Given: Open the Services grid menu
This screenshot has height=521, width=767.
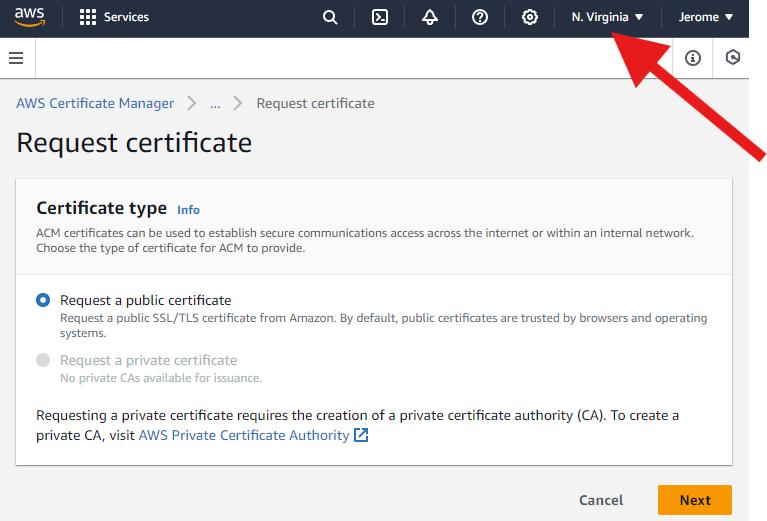Looking at the screenshot, I should [x=88, y=17].
